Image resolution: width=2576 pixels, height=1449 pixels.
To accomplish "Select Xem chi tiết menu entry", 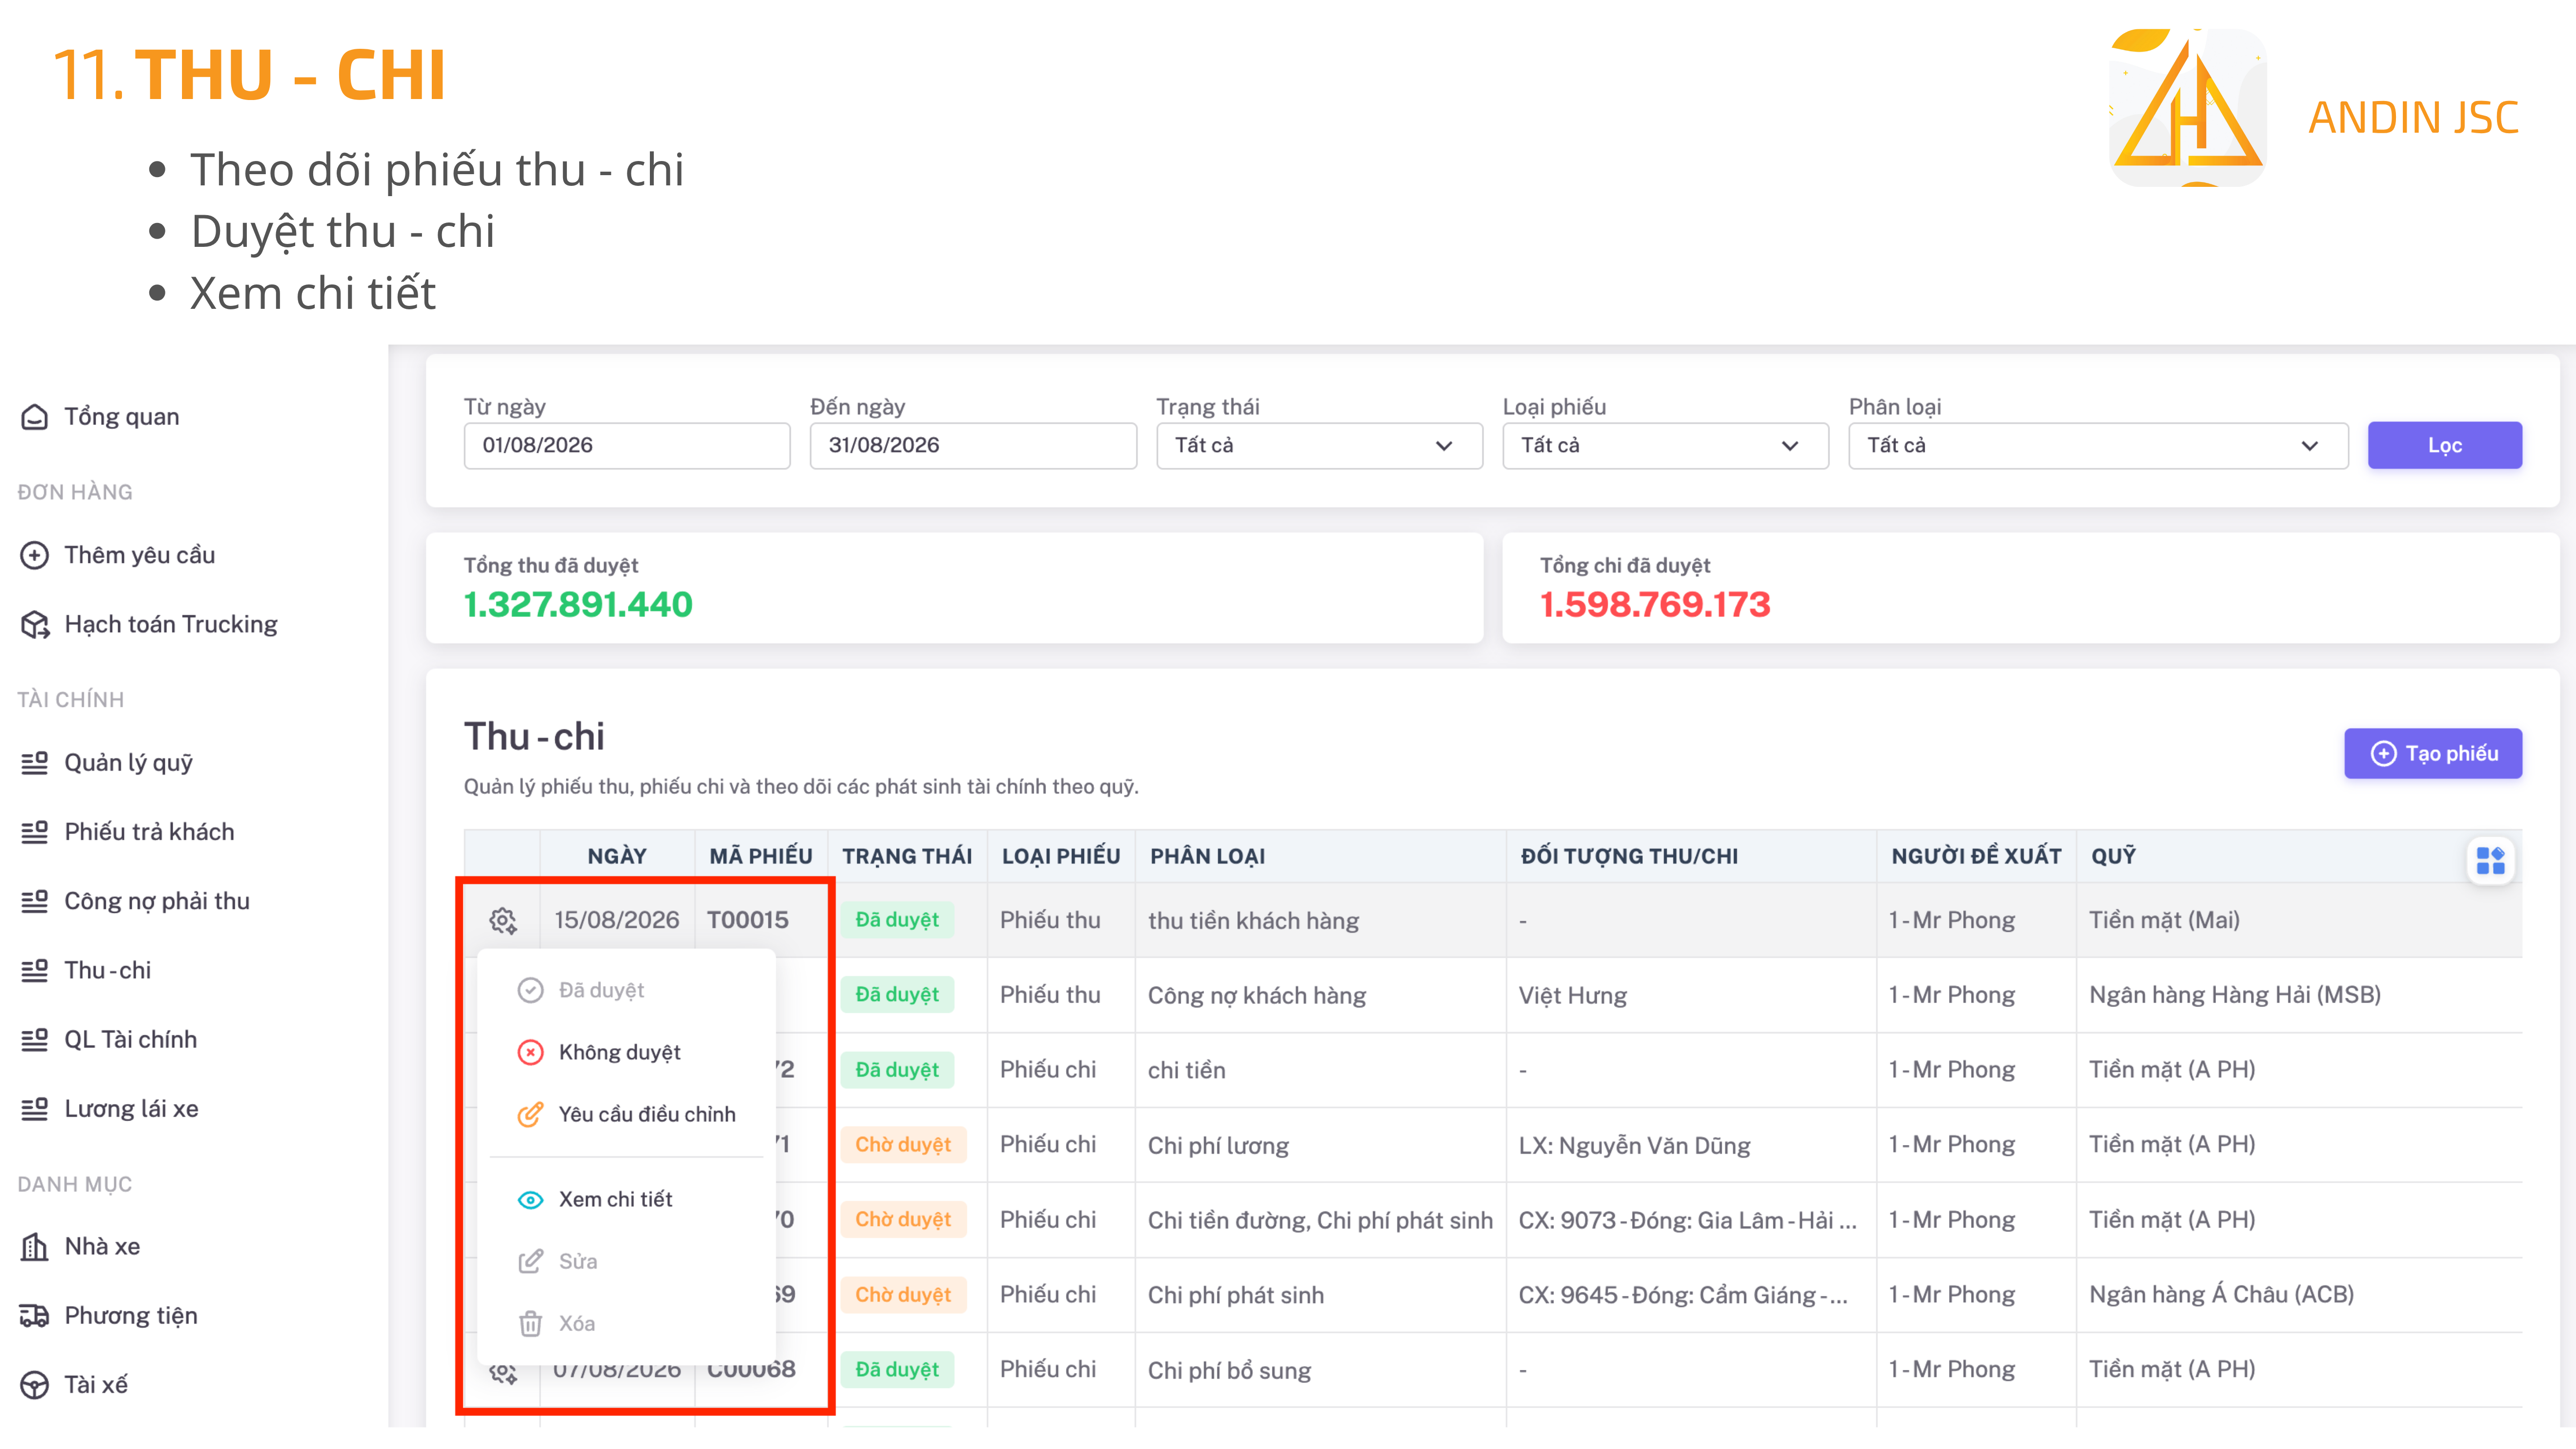I will click(x=627, y=1199).
